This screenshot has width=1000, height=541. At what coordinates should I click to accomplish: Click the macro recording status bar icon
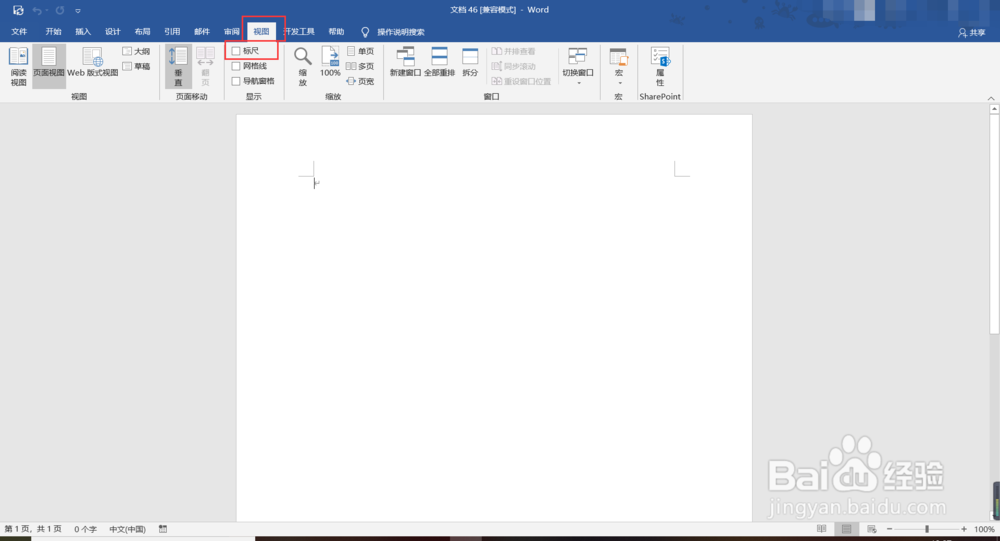click(x=163, y=529)
